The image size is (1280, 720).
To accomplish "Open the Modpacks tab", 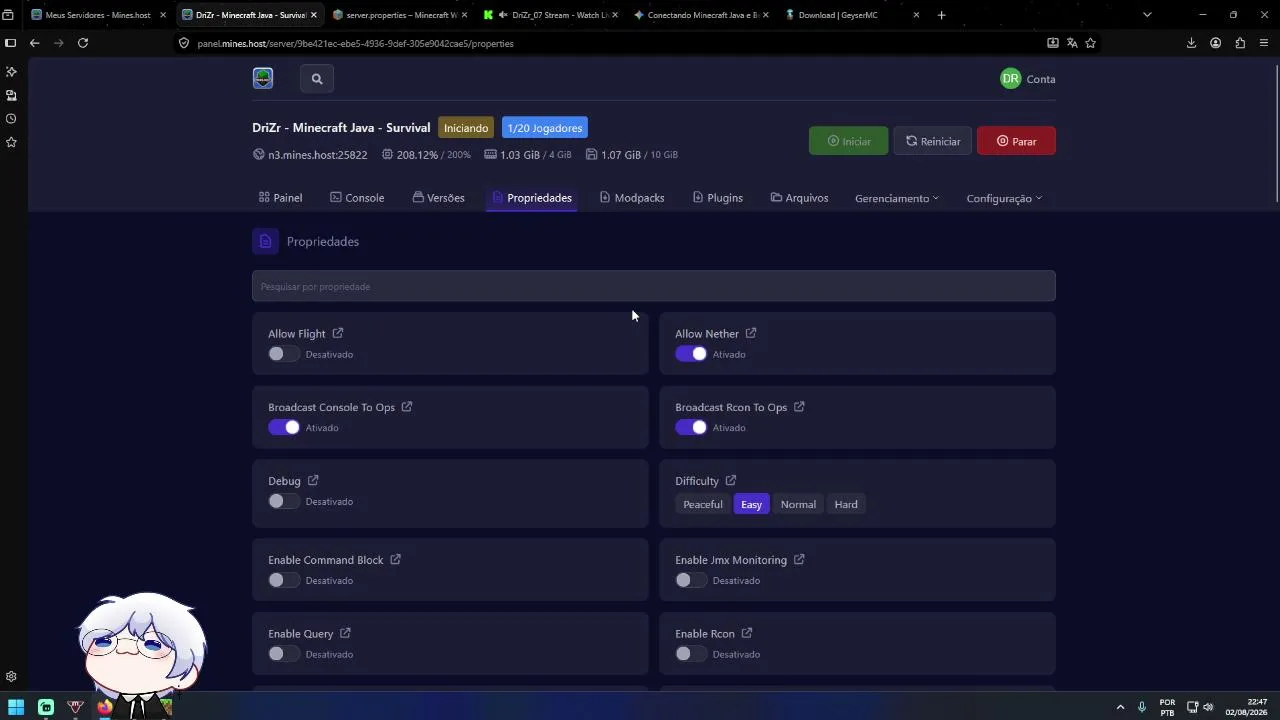I will (632, 198).
